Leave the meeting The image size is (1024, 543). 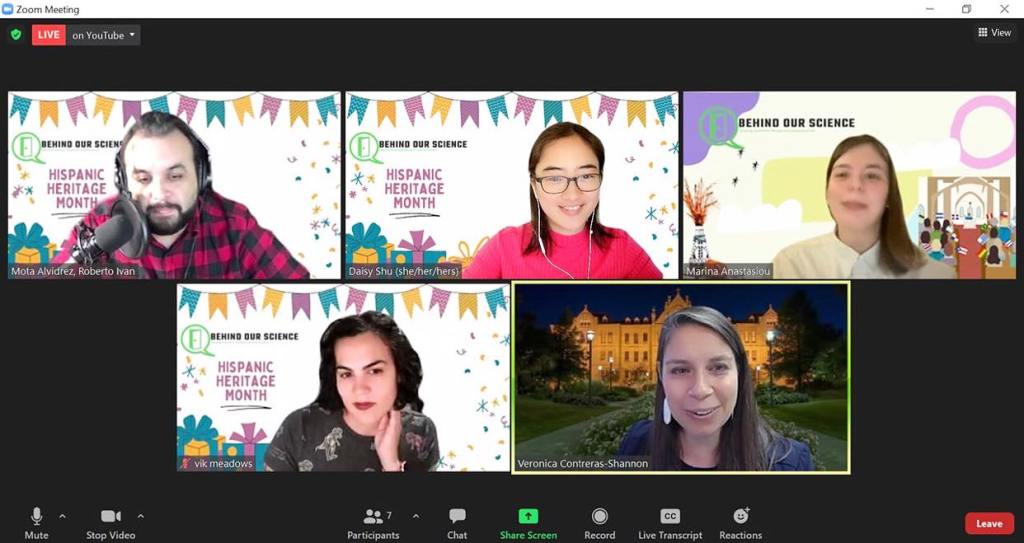[x=988, y=523]
